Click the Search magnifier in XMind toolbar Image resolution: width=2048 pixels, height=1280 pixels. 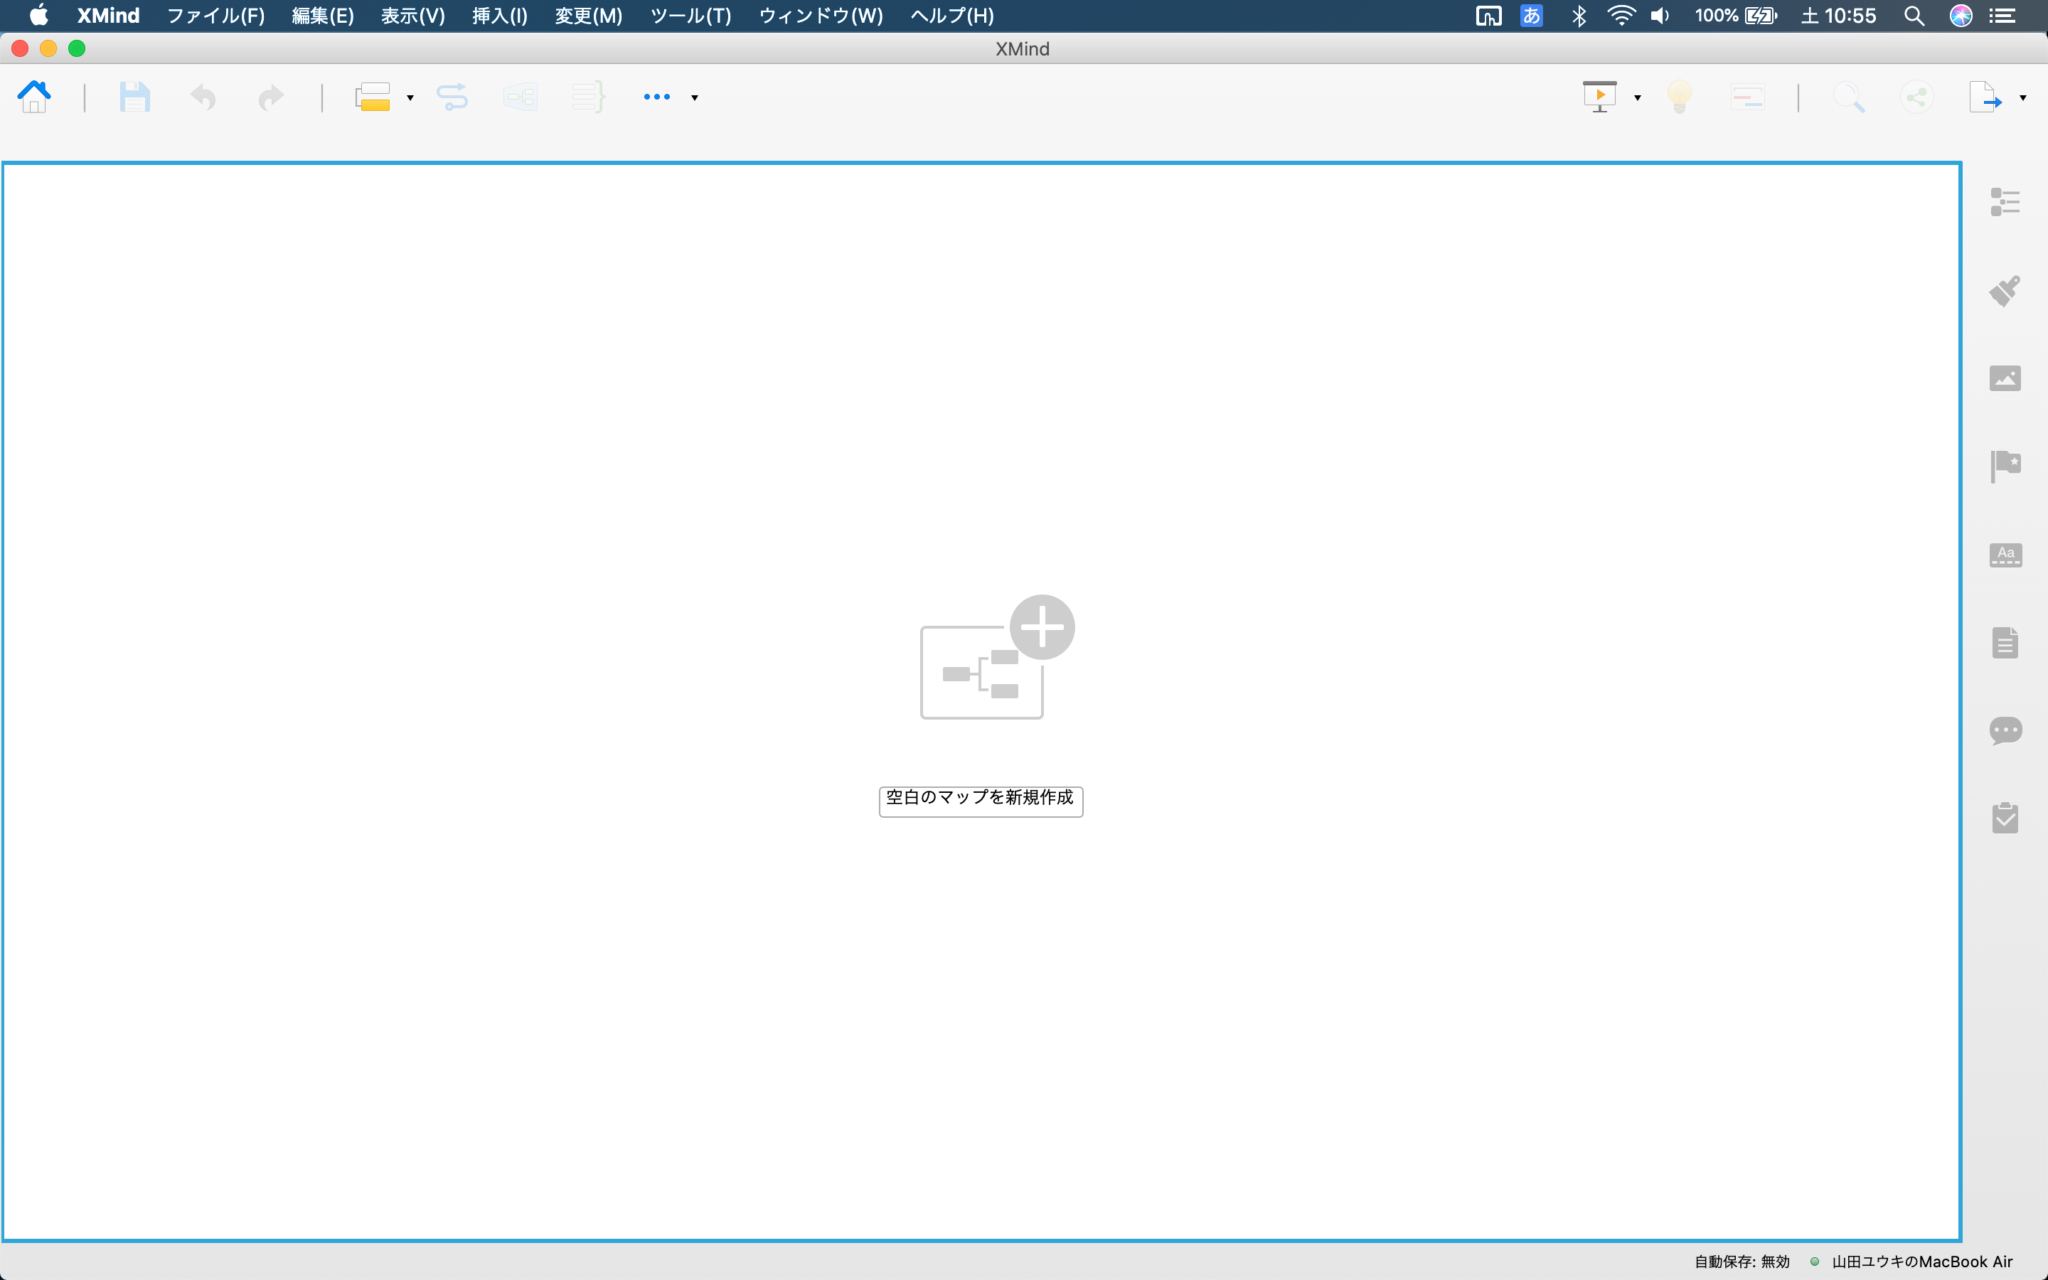click(x=1849, y=97)
